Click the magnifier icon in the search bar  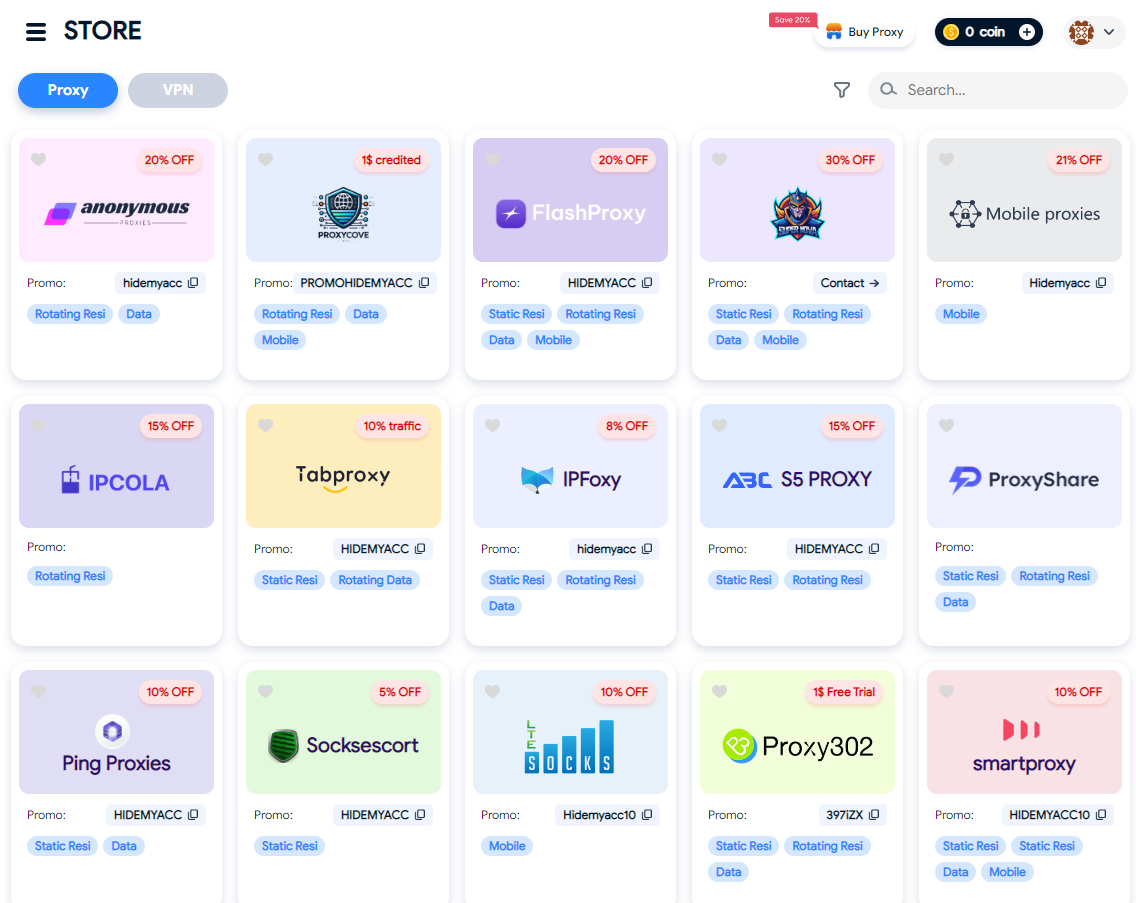[x=888, y=89]
